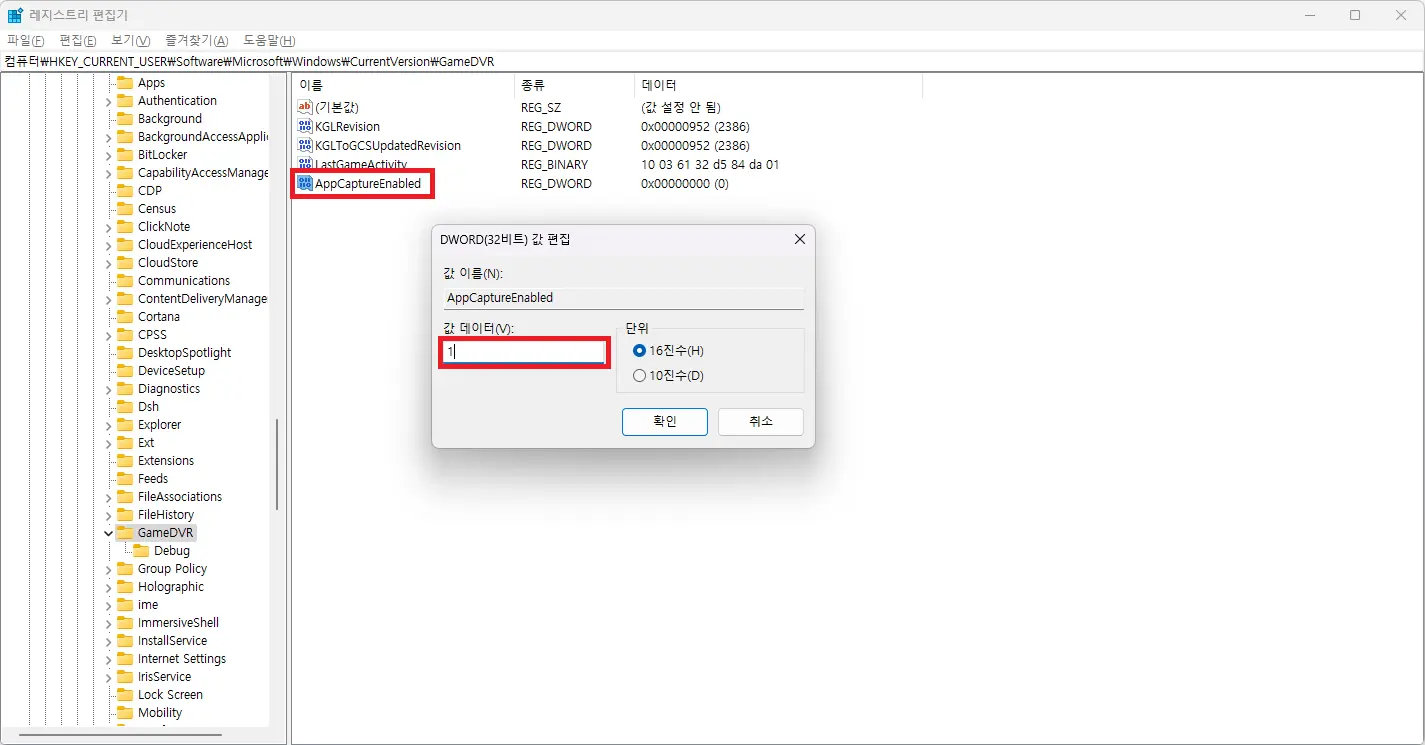Click the KGLRevision DWORD value icon
This screenshot has width=1425, height=745.
tap(305, 126)
